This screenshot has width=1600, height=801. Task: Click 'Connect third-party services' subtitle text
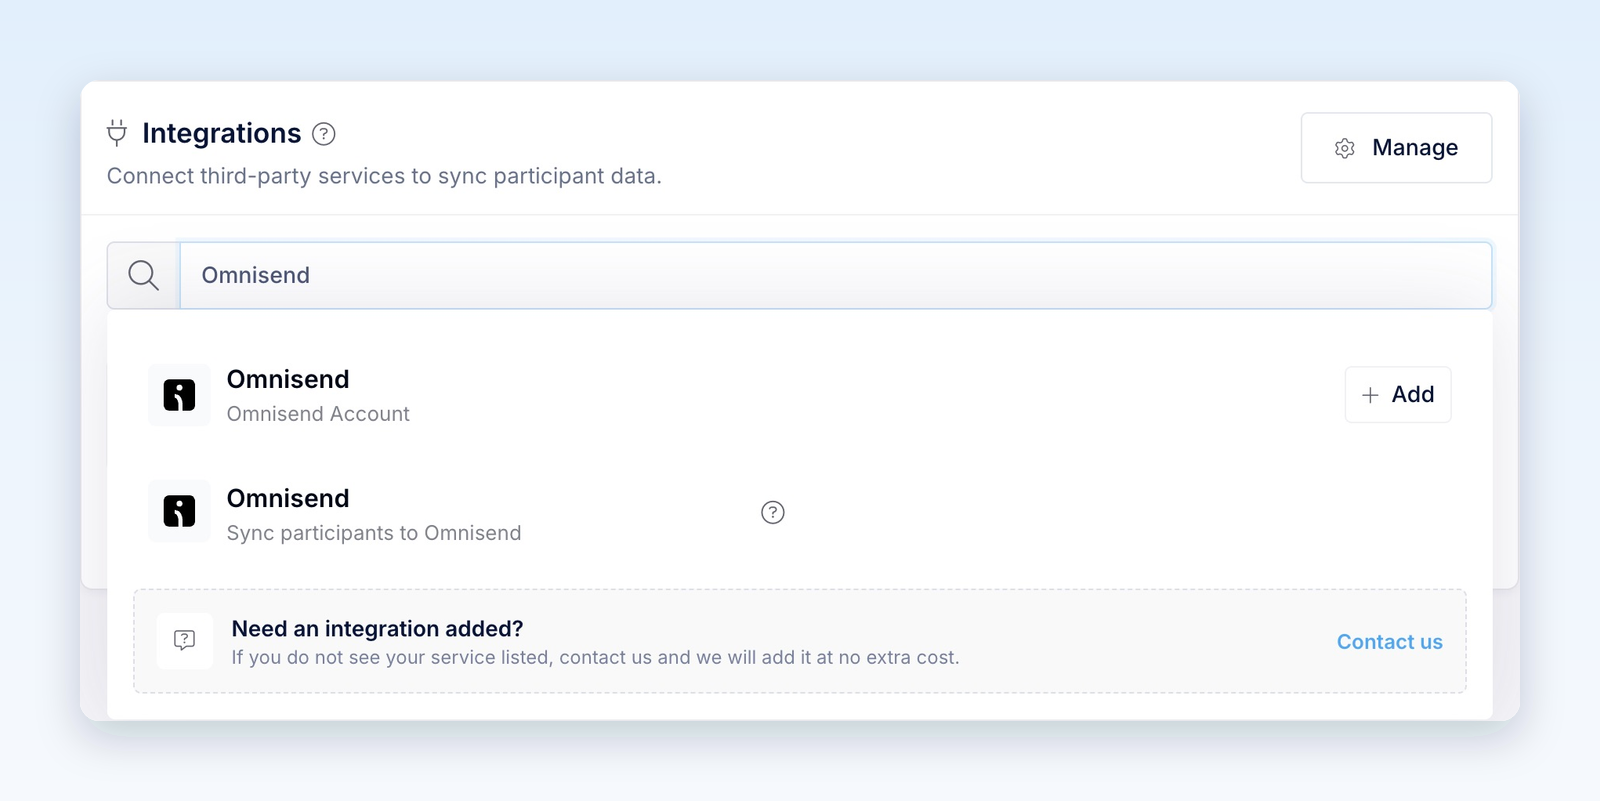click(384, 176)
